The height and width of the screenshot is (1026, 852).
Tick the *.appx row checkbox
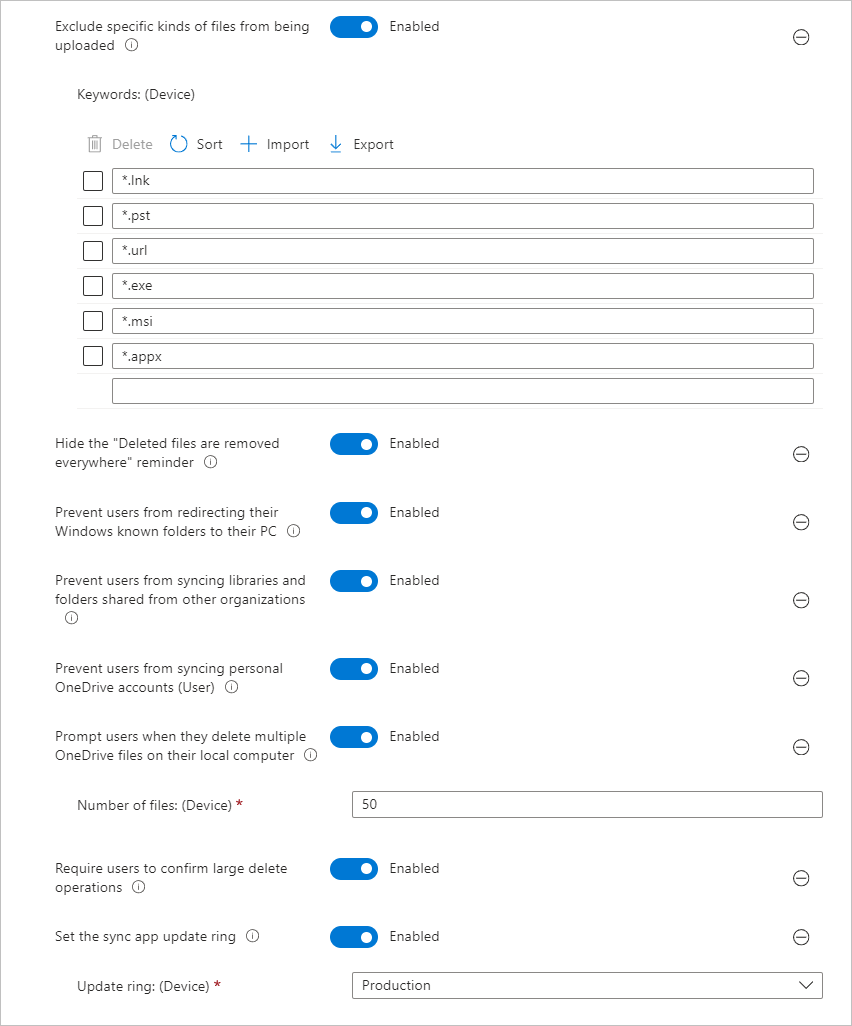click(x=93, y=356)
